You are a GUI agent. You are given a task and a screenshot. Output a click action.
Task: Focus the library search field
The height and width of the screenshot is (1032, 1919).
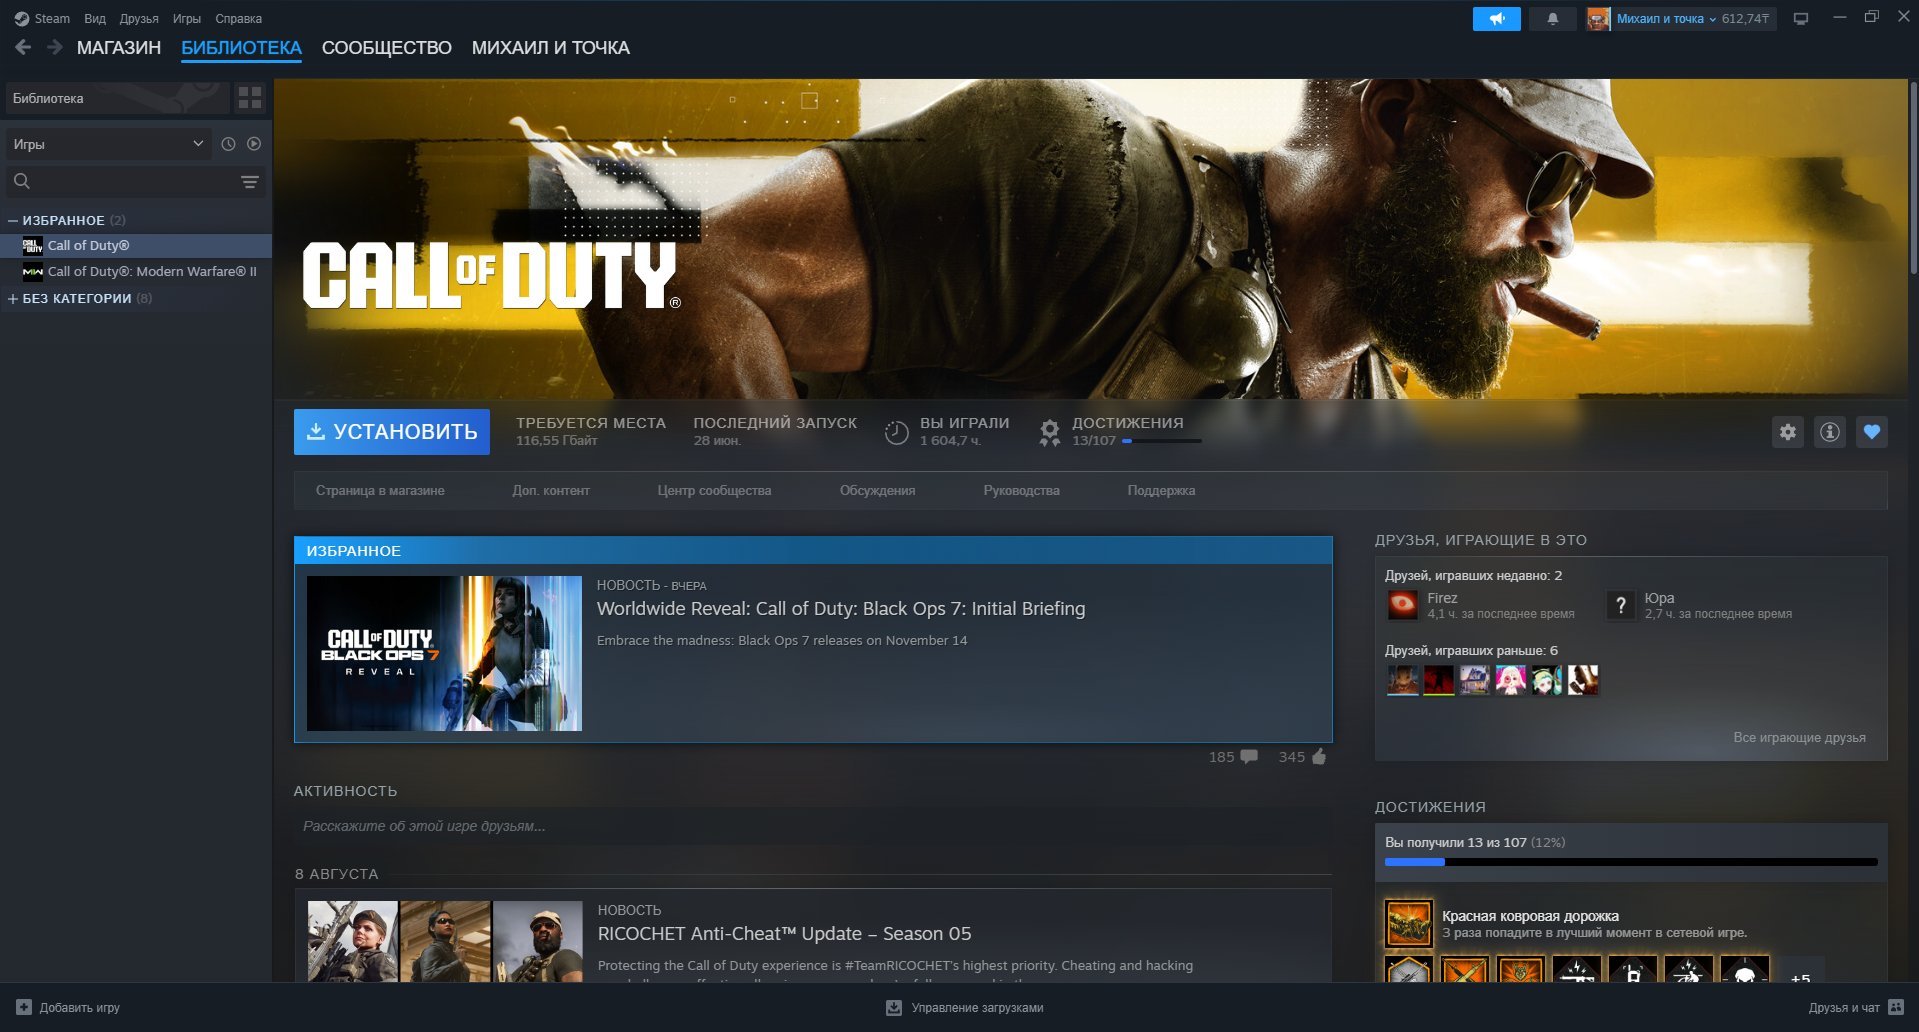[135, 181]
